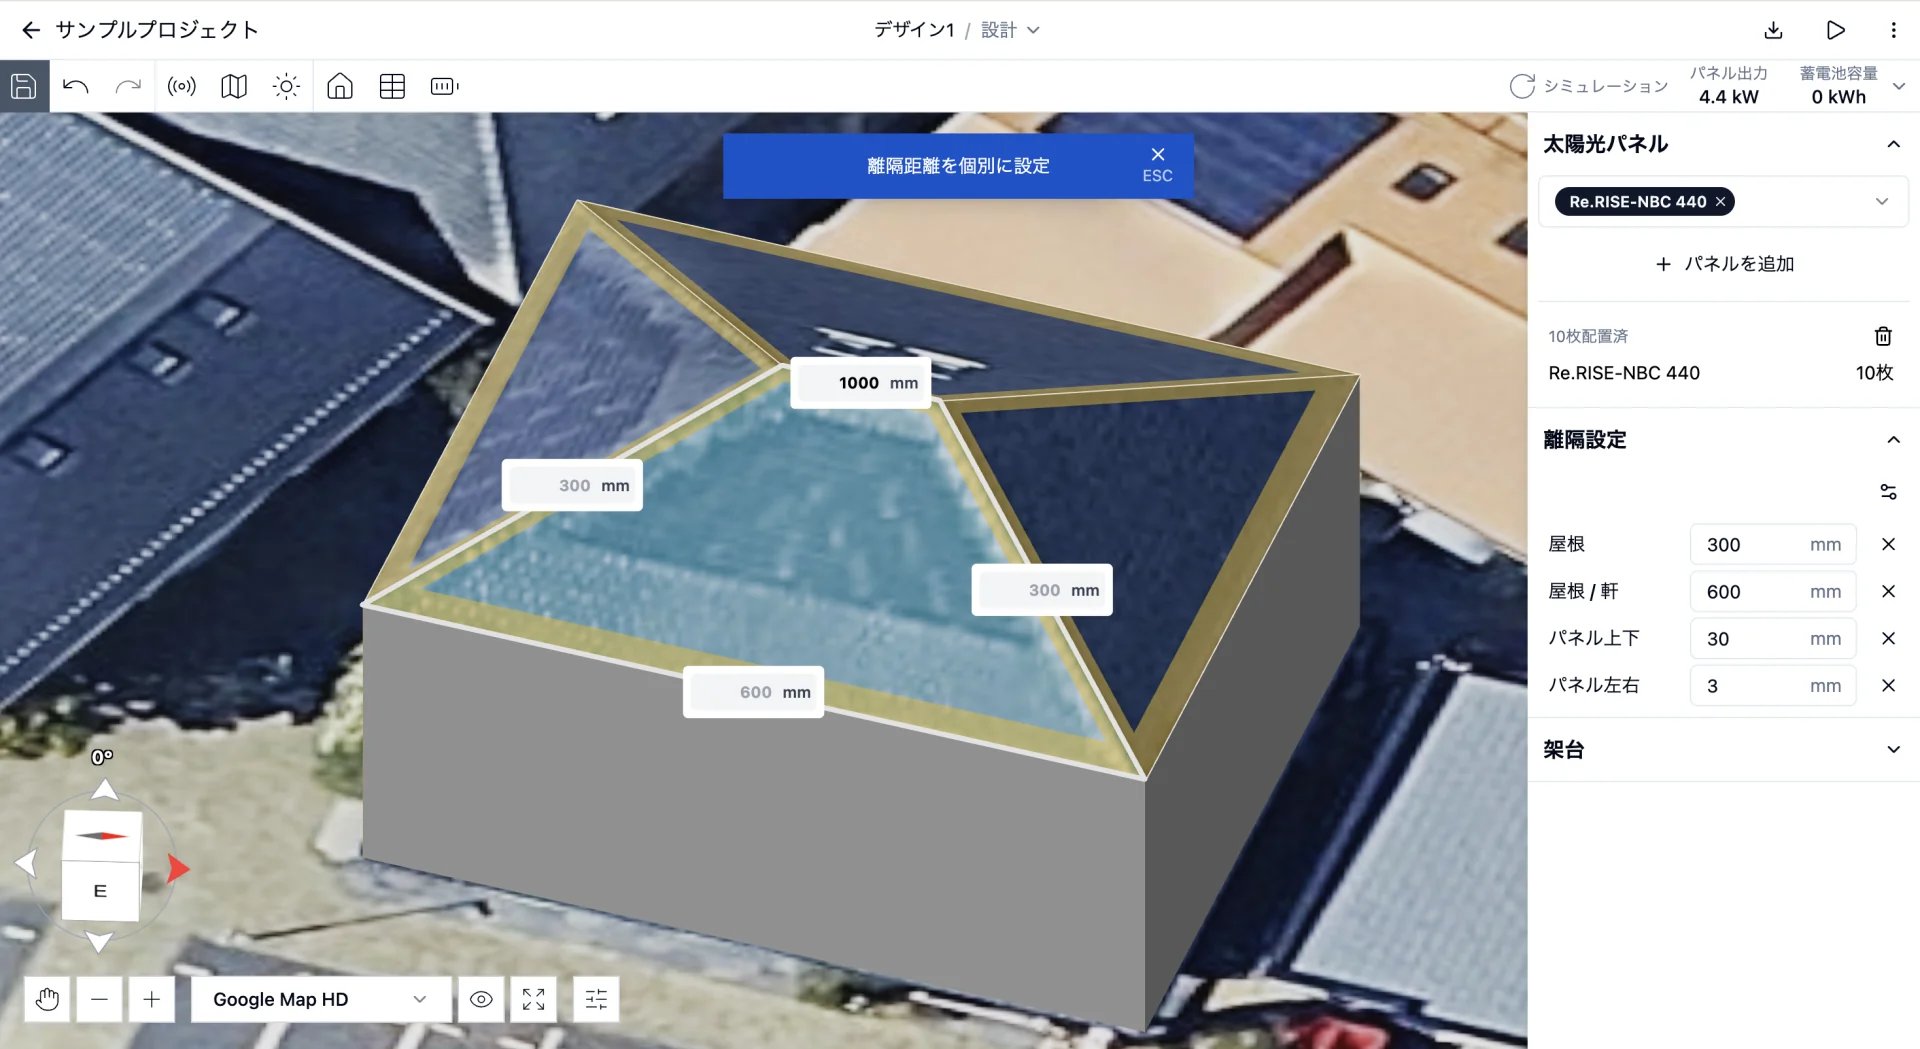The height and width of the screenshot is (1049, 1920).
Task: Open the Google Map HD dropdown
Action: pos(321,999)
